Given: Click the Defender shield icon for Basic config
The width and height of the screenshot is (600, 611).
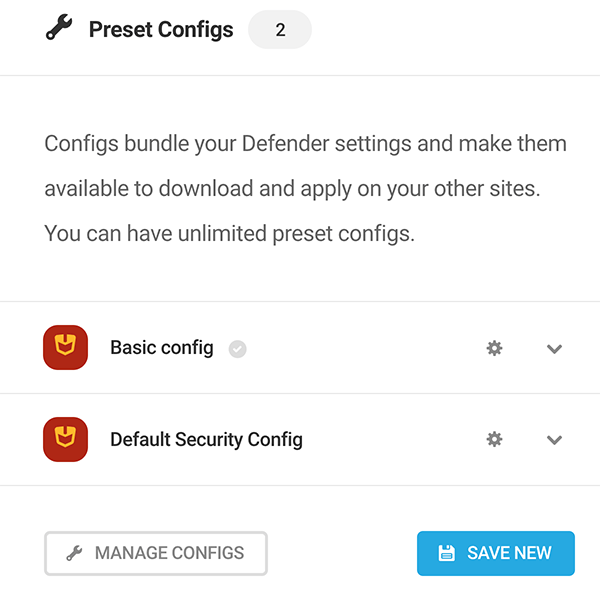Looking at the screenshot, I should pyautogui.click(x=66, y=348).
